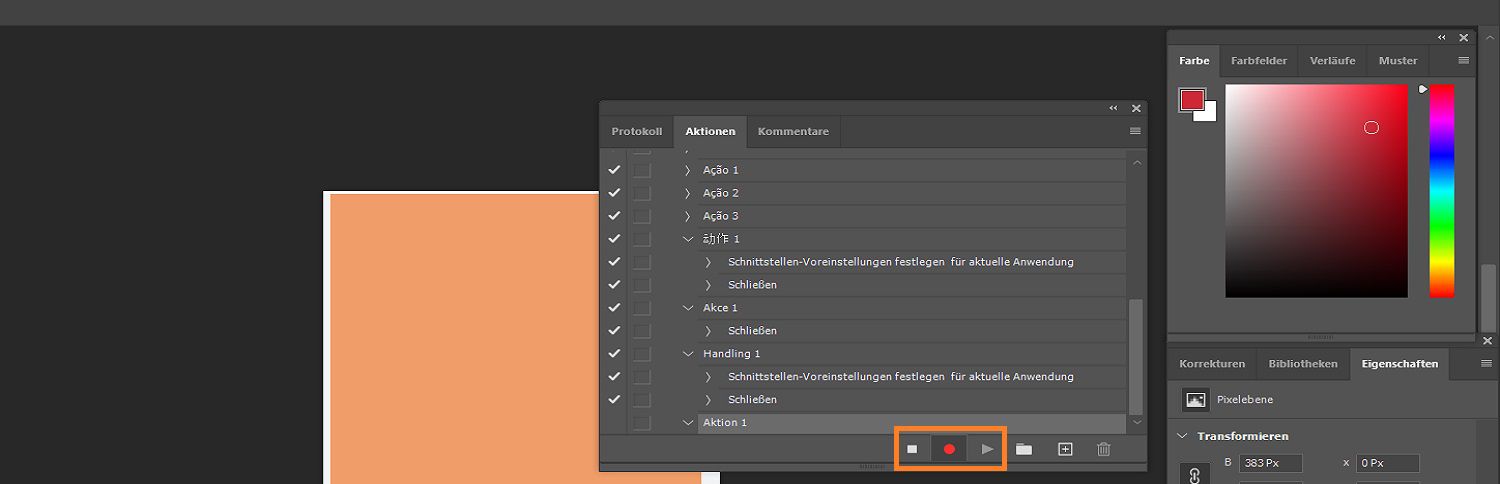Toggle the checkmark for Handling 1

(614, 354)
